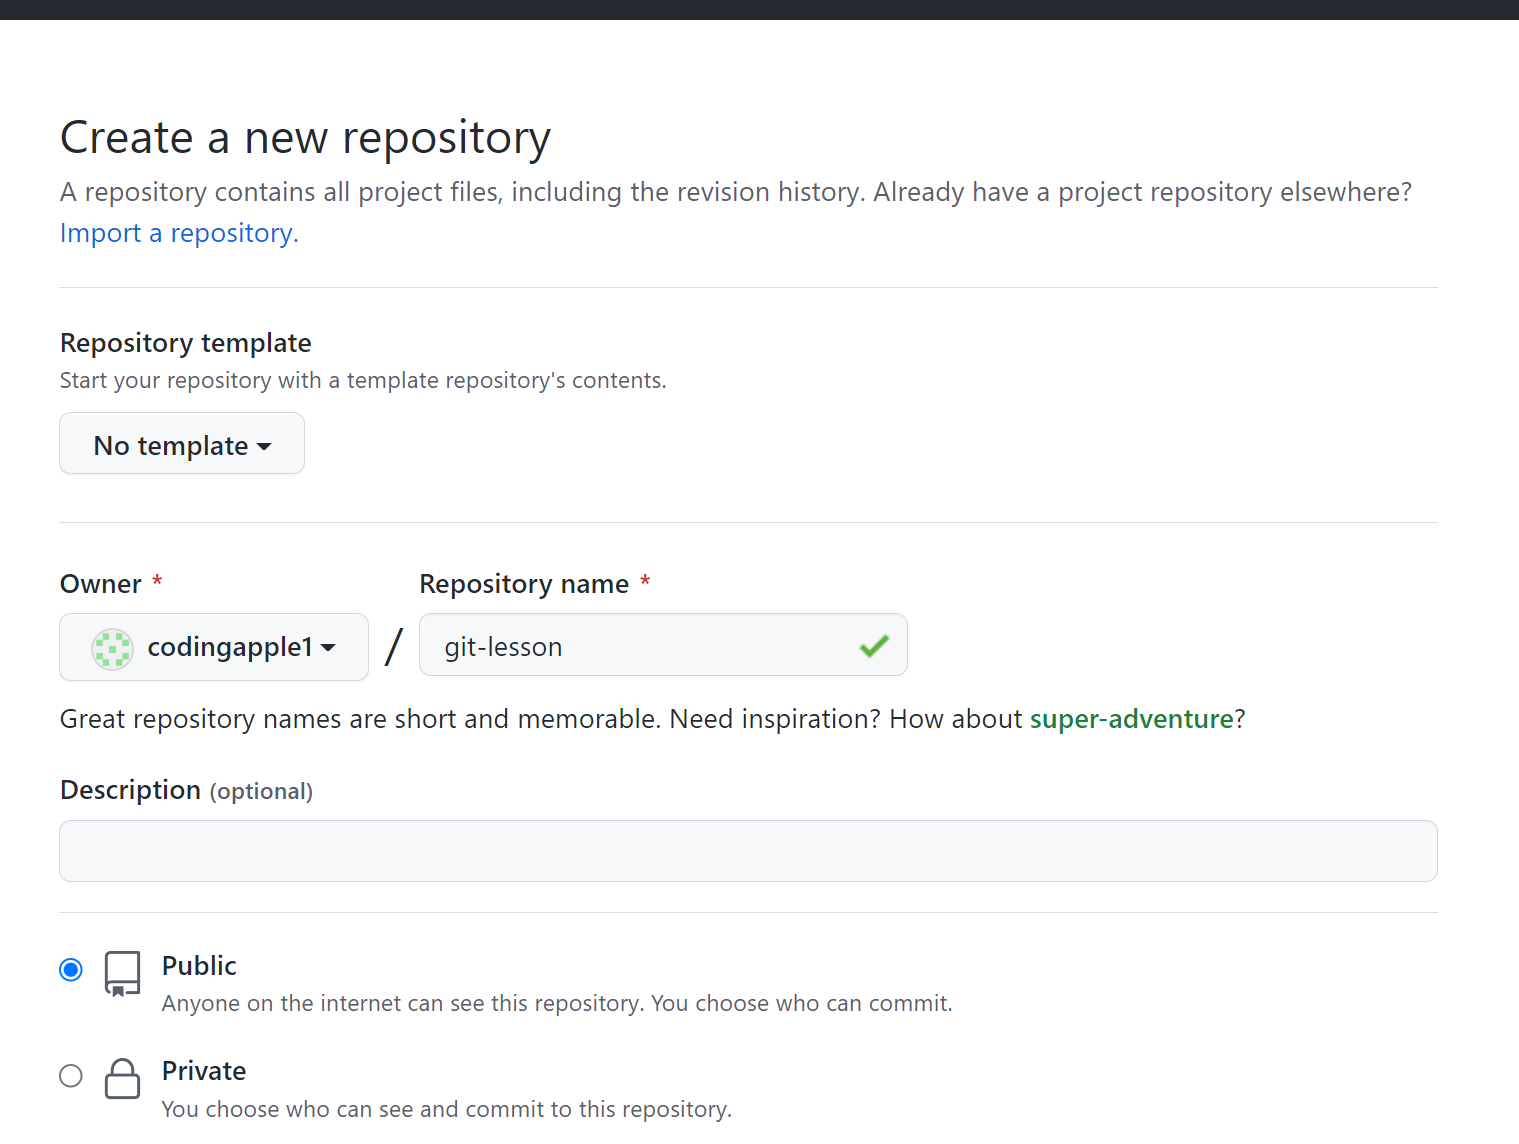
Task: Click the Public option label text
Action: (199, 966)
